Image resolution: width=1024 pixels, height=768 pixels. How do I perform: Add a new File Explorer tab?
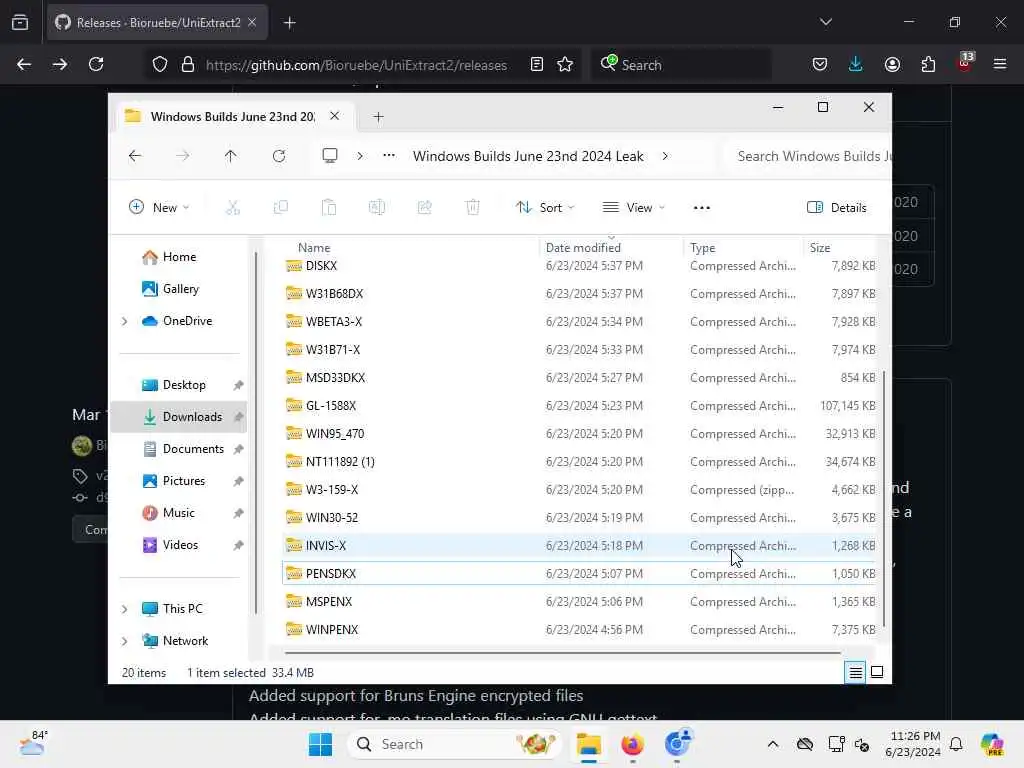pyautogui.click(x=378, y=117)
